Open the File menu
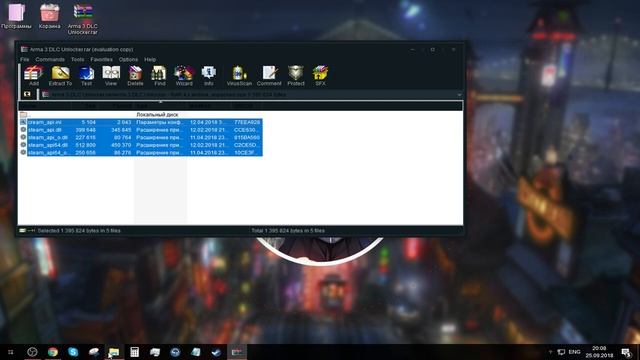The image size is (640, 360). click(x=24, y=60)
